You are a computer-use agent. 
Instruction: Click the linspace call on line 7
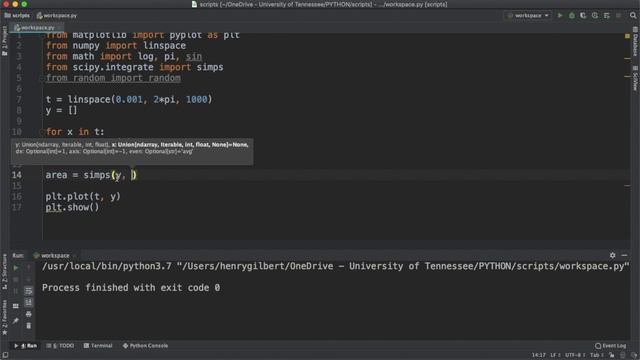(140, 99)
